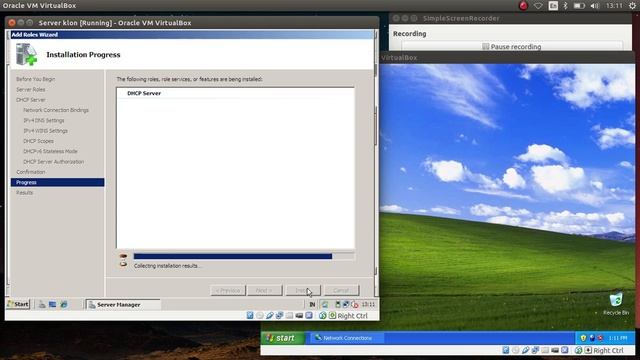The image size is (640, 360).
Task: Open keyboard layout indicator in Ubuntu panel
Action: click(x=553, y=6)
